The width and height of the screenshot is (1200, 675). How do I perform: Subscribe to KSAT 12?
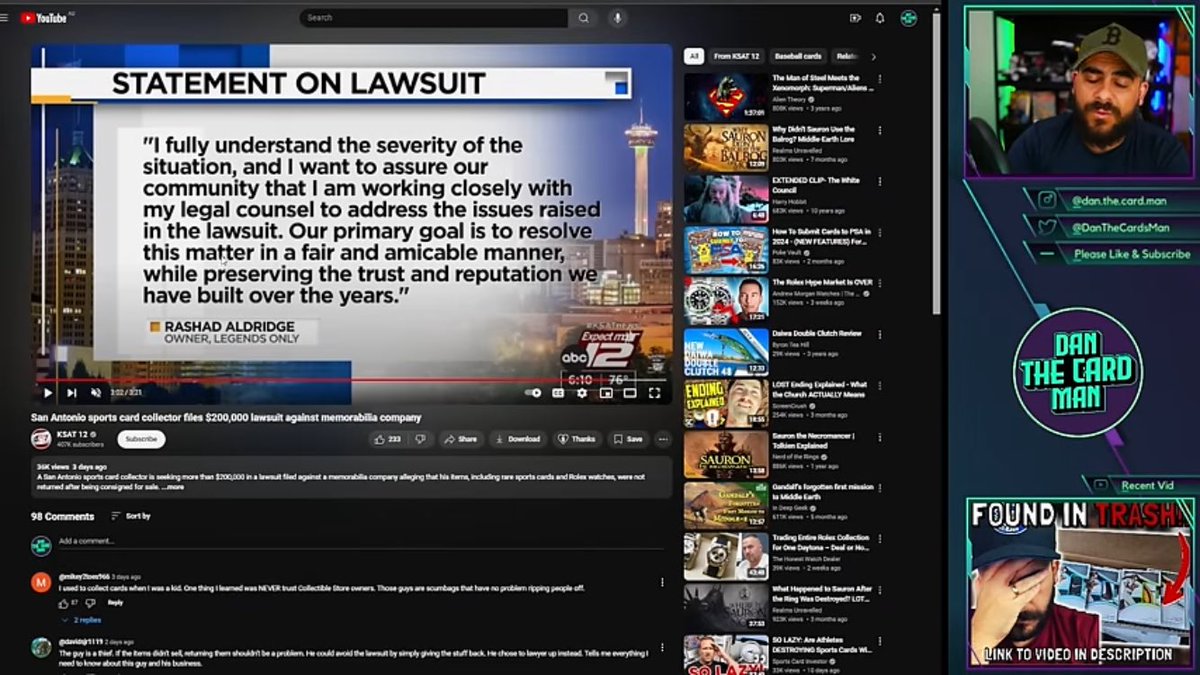pos(141,439)
